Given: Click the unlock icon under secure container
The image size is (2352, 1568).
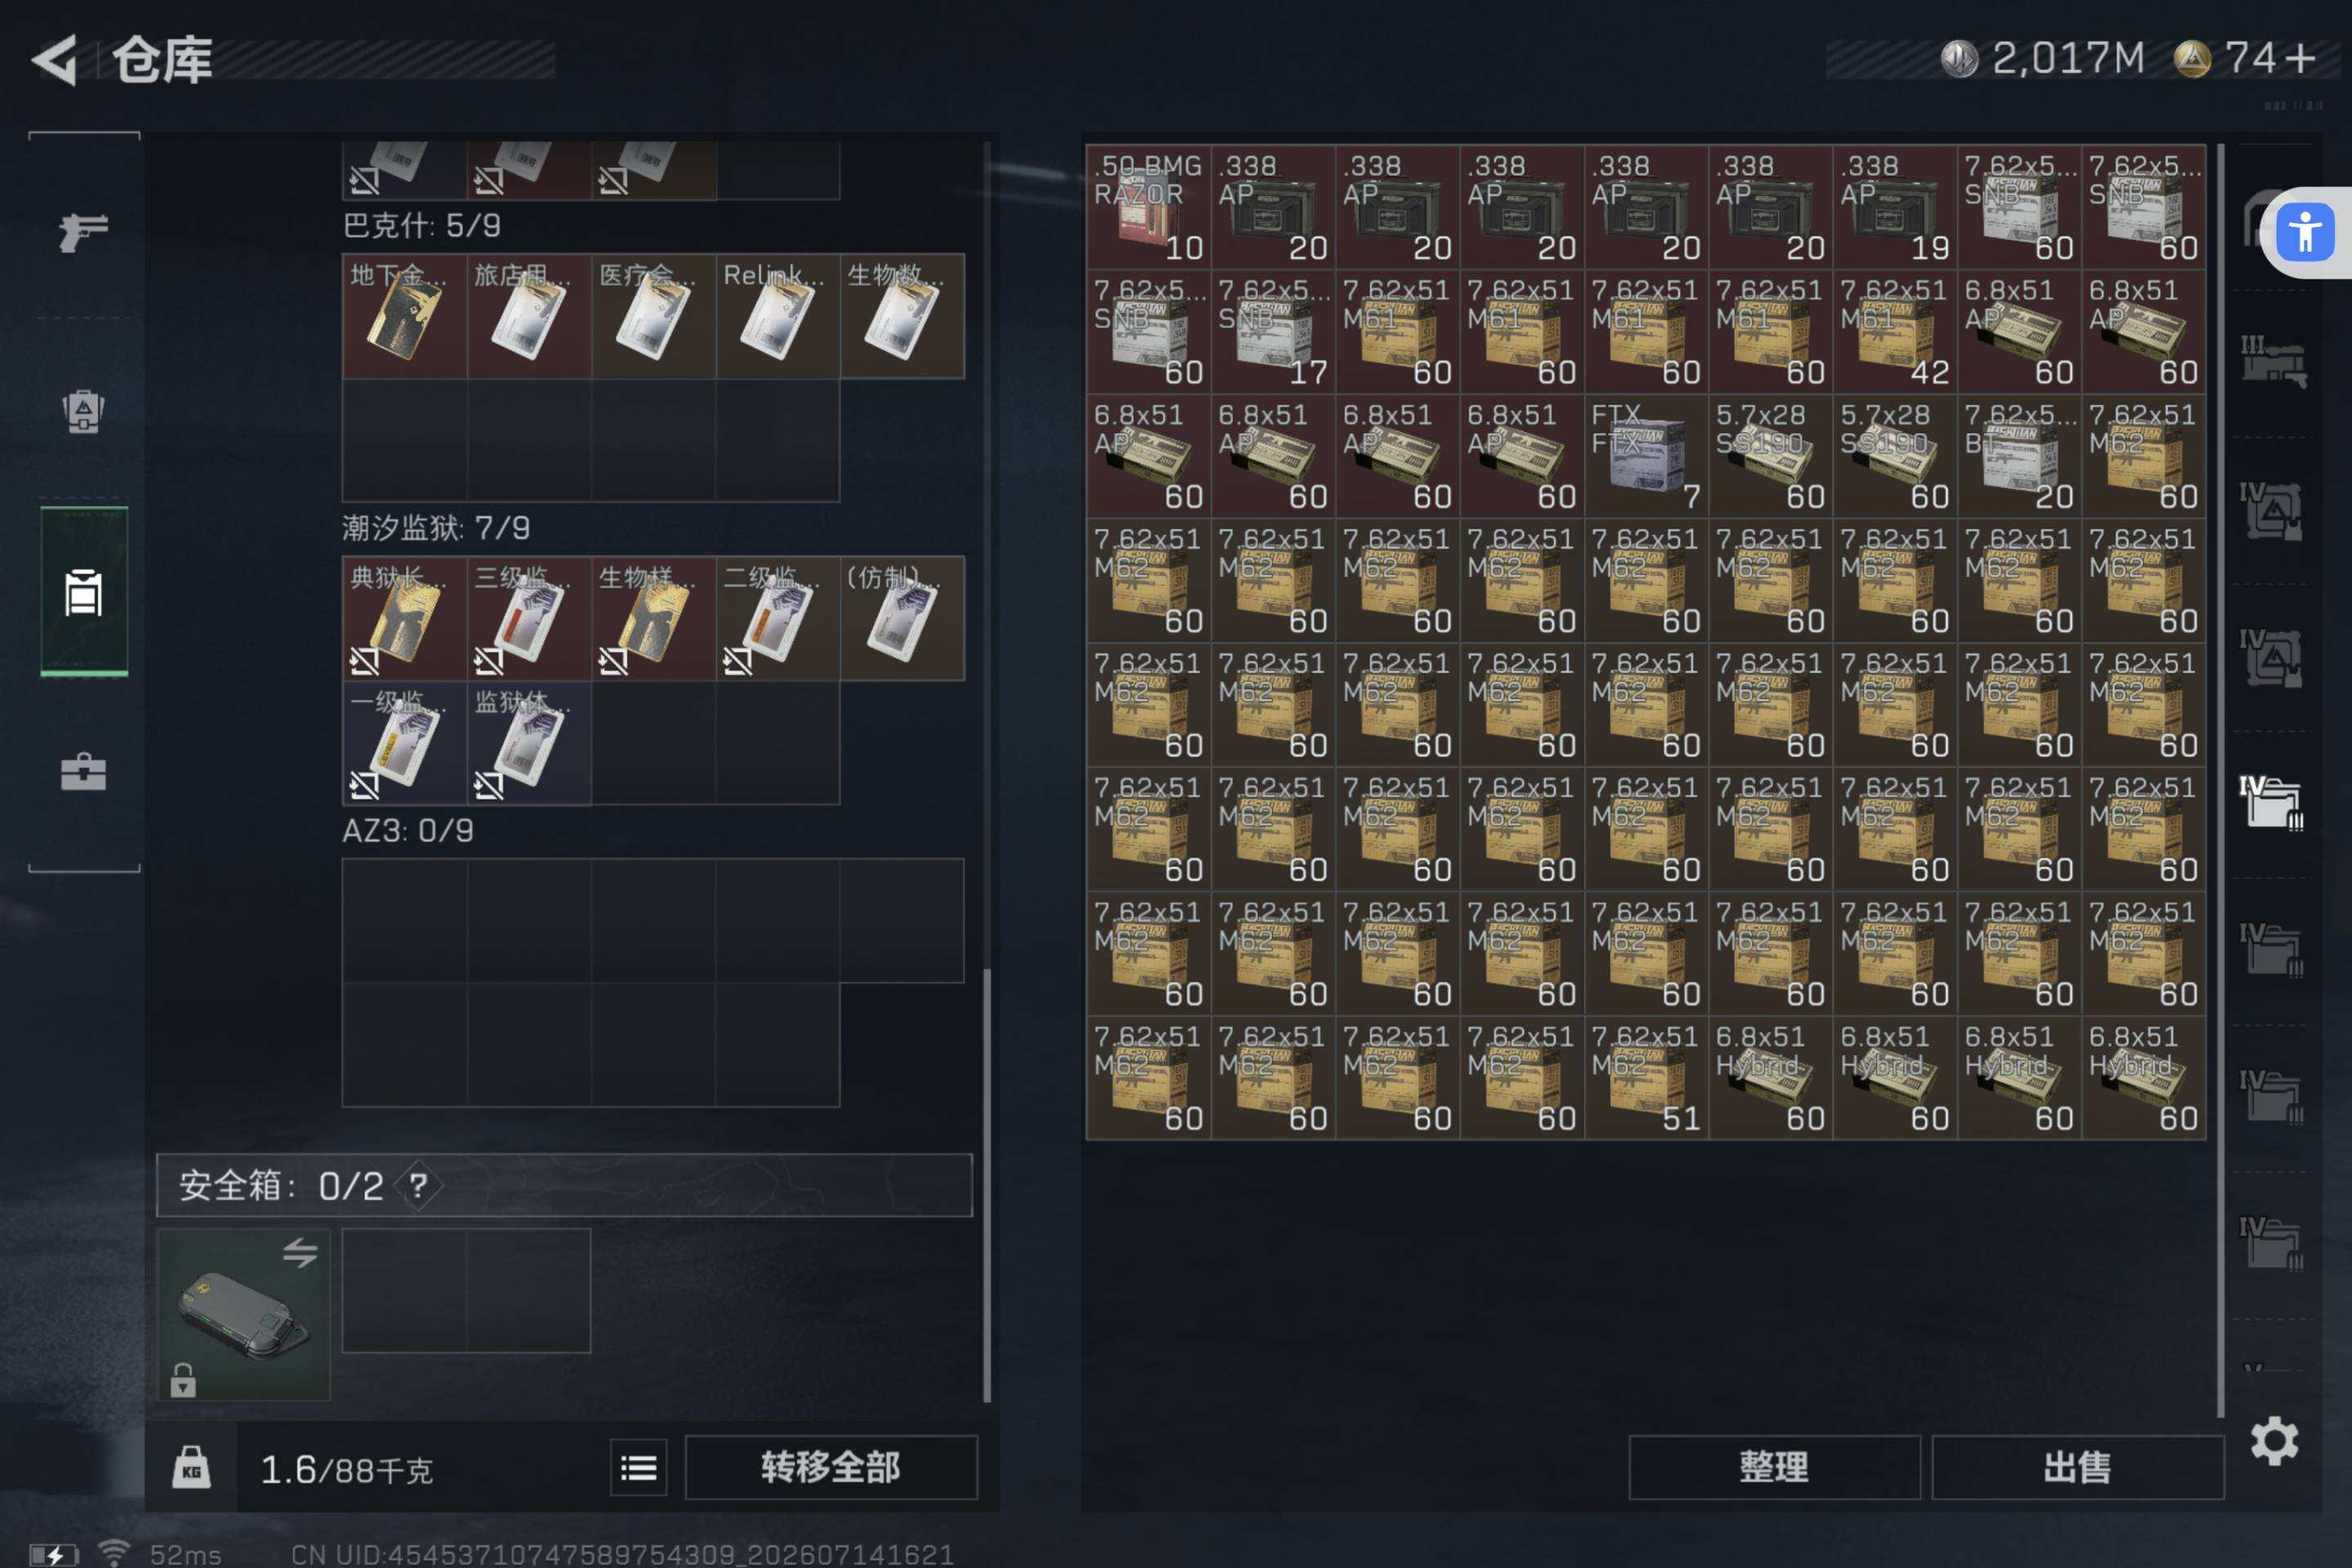Looking at the screenshot, I should click(182, 1380).
